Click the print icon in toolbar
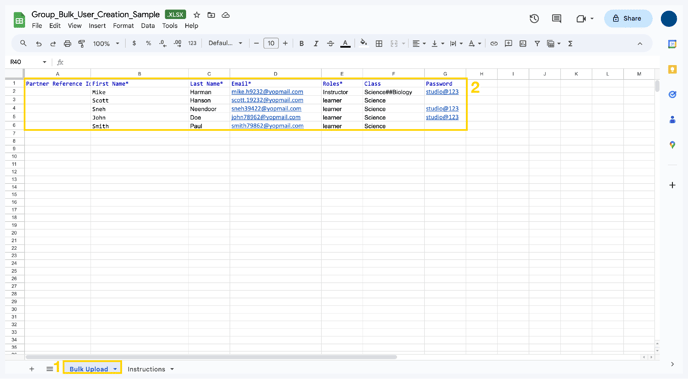 (67, 43)
